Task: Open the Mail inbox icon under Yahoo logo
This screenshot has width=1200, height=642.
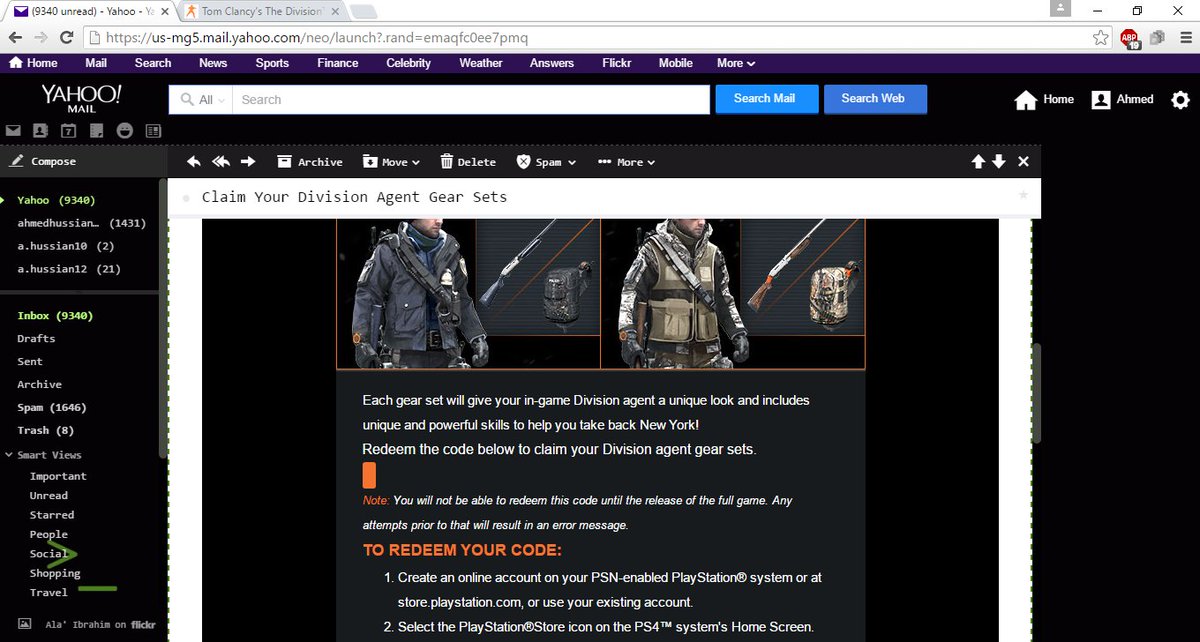Action: pyautogui.click(x=13, y=131)
